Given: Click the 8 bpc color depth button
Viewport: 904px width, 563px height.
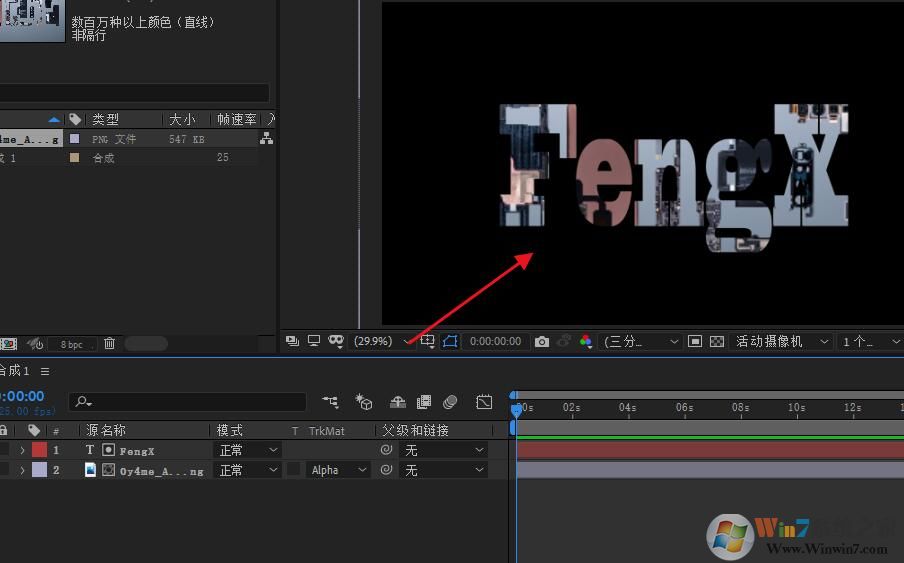Looking at the screenshot, I should pos(71,344).
